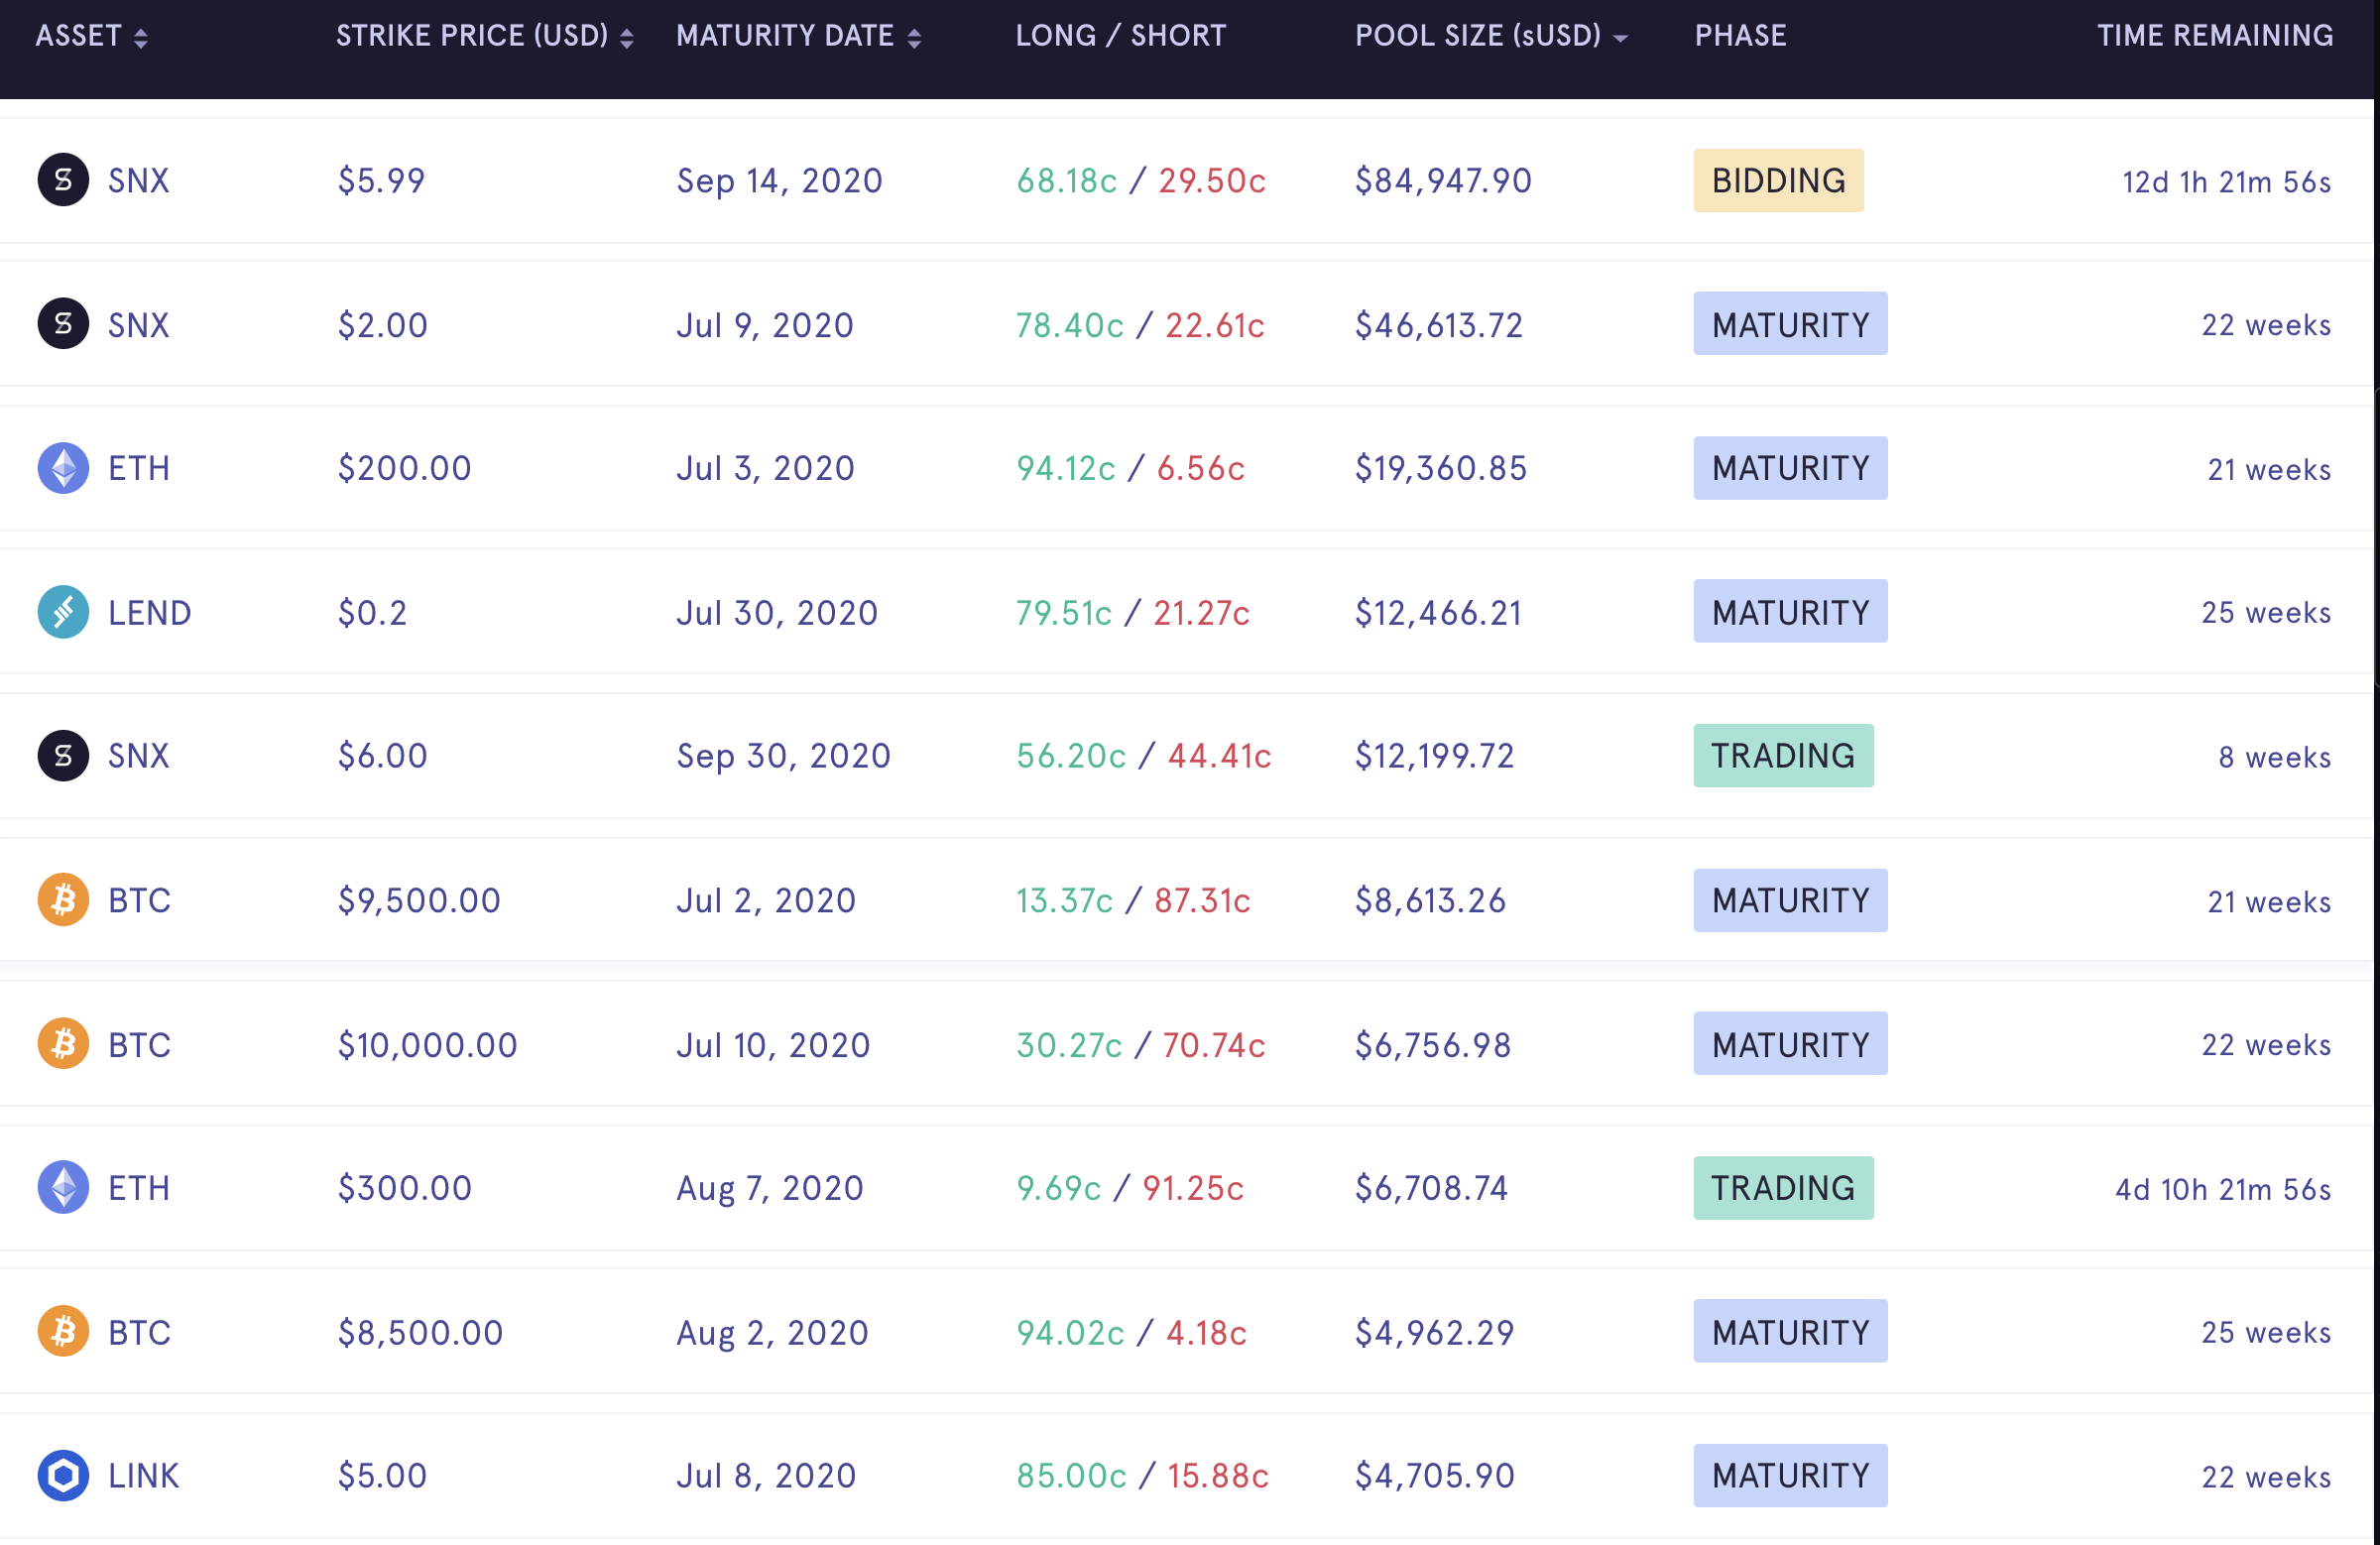Click the strike price $0.2

(372, 613)
